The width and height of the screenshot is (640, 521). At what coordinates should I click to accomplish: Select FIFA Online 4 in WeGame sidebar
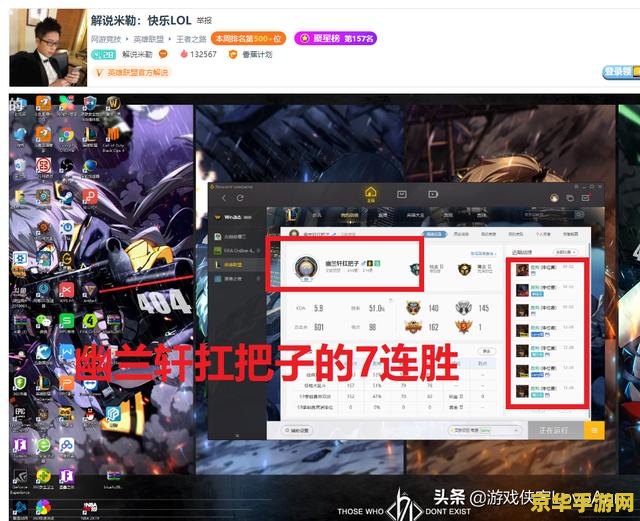237,250
